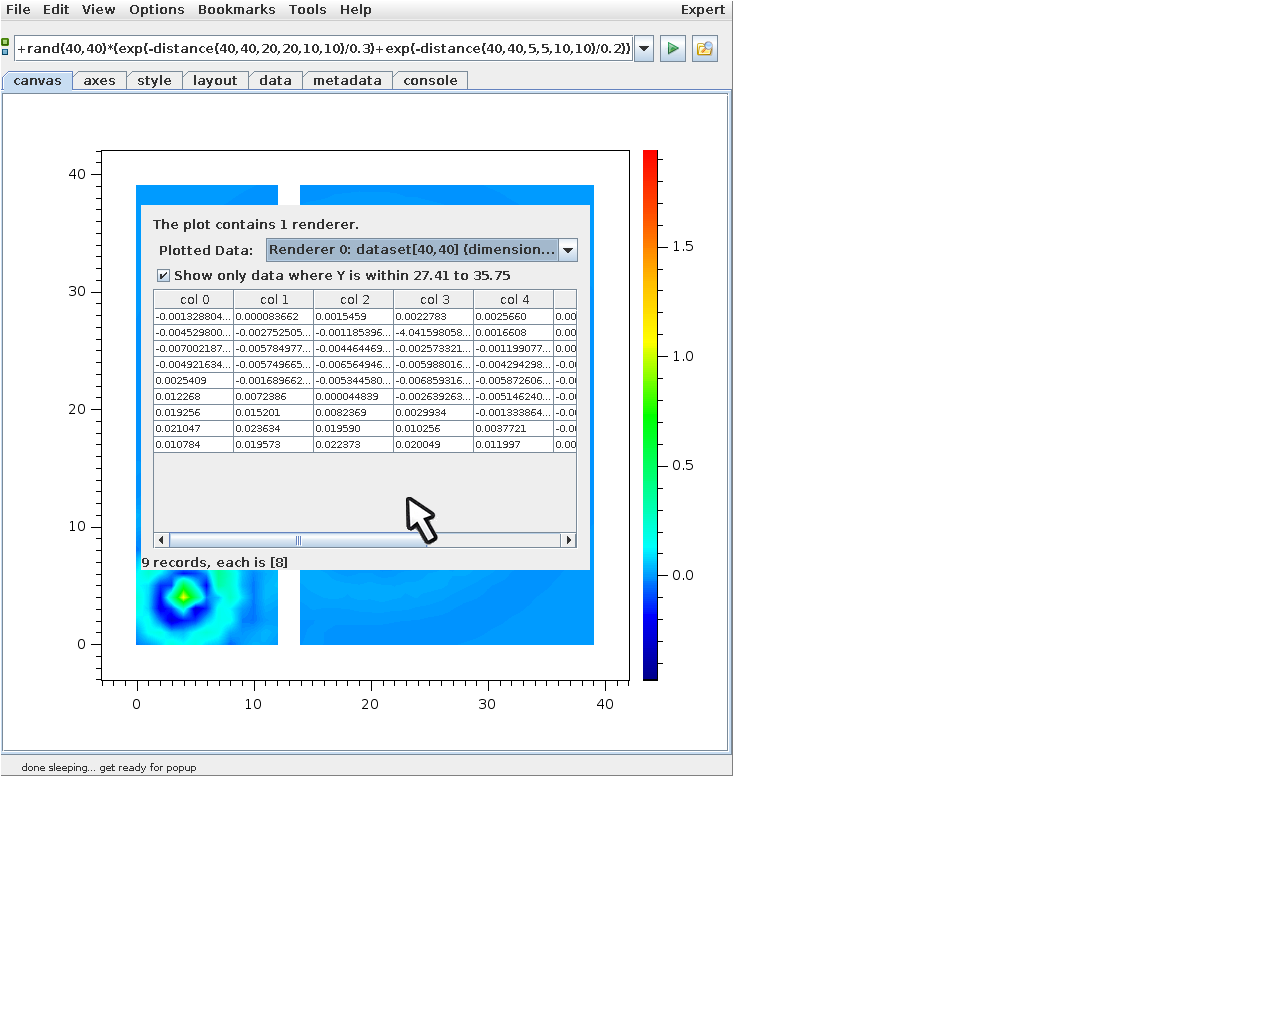The image size is (1280, 1024).
Task: Open the Bookmarks menu
Action: (236, 10)
